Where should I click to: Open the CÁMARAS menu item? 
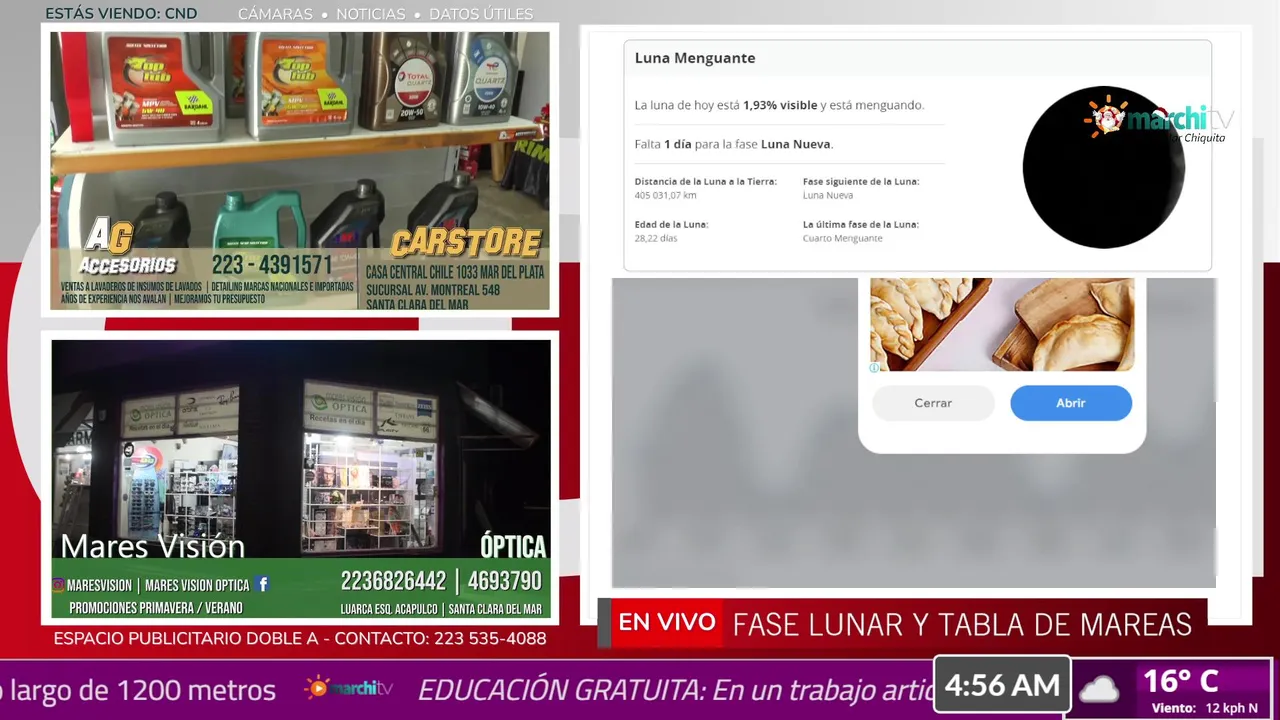click(275, 14)
